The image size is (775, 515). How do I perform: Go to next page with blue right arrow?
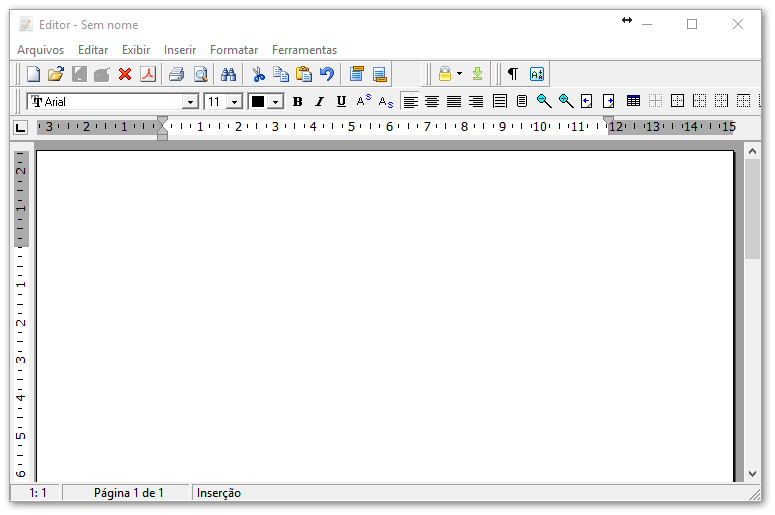pyautogui.click(x=608, y=101)
